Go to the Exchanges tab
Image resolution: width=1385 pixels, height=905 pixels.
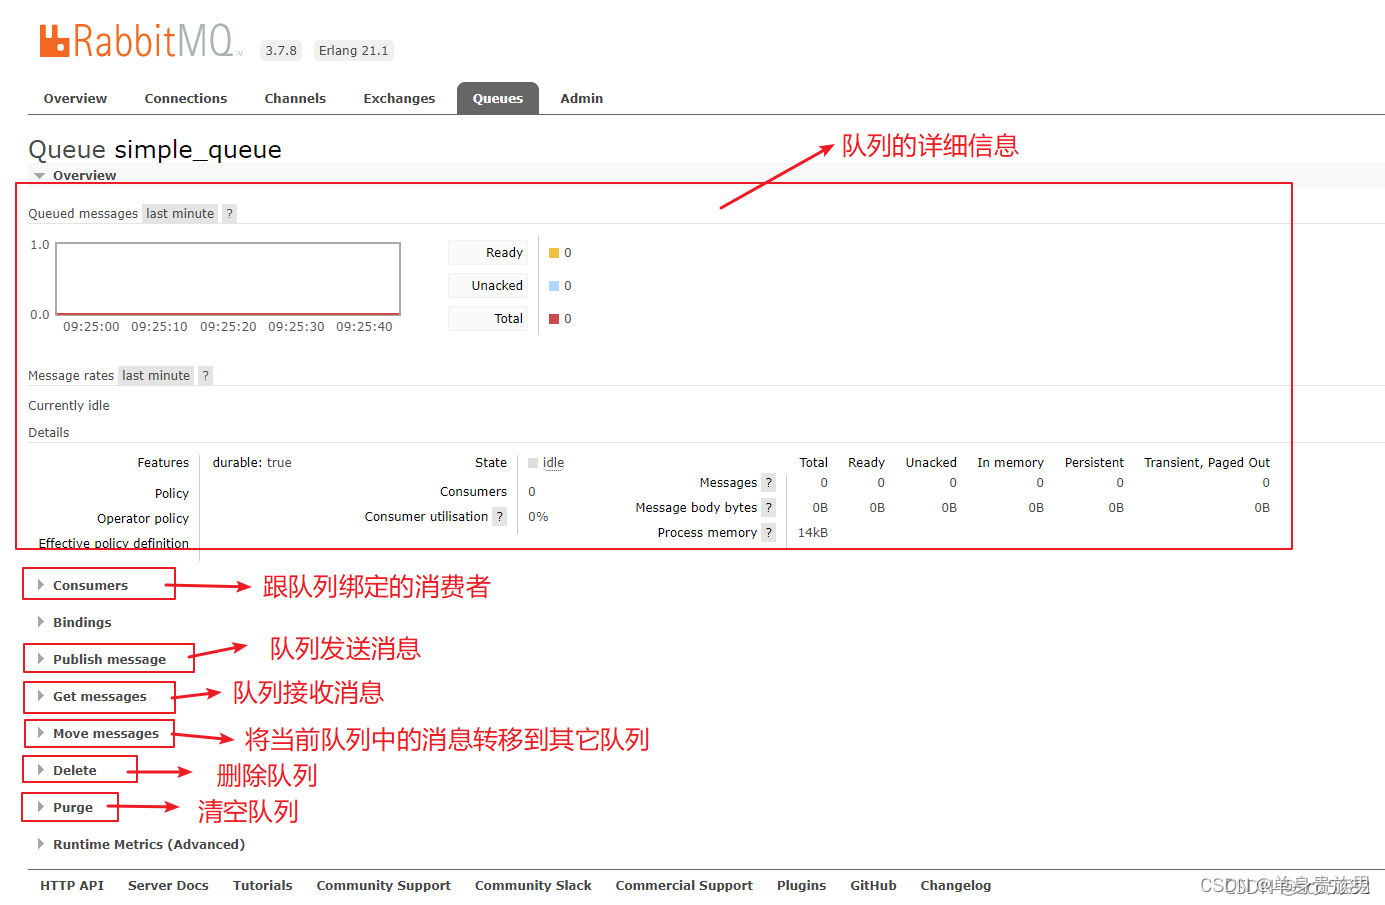399,98
